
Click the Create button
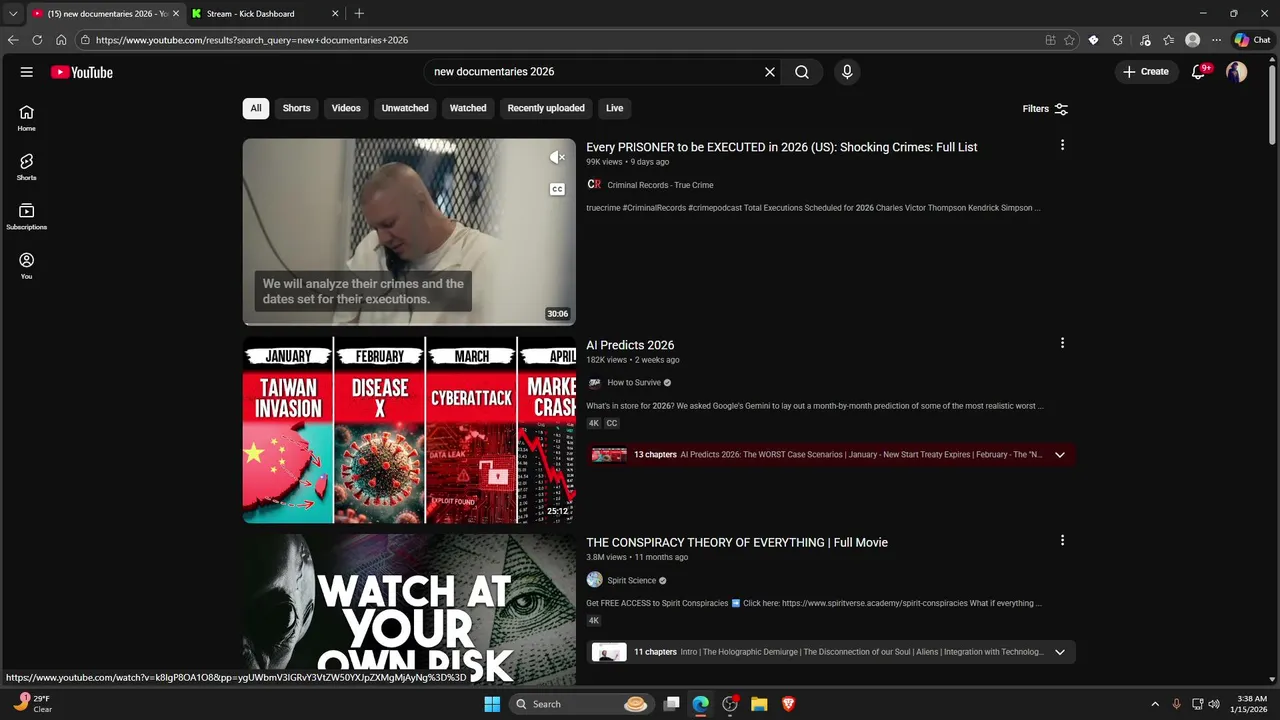tap(1146, 72)
